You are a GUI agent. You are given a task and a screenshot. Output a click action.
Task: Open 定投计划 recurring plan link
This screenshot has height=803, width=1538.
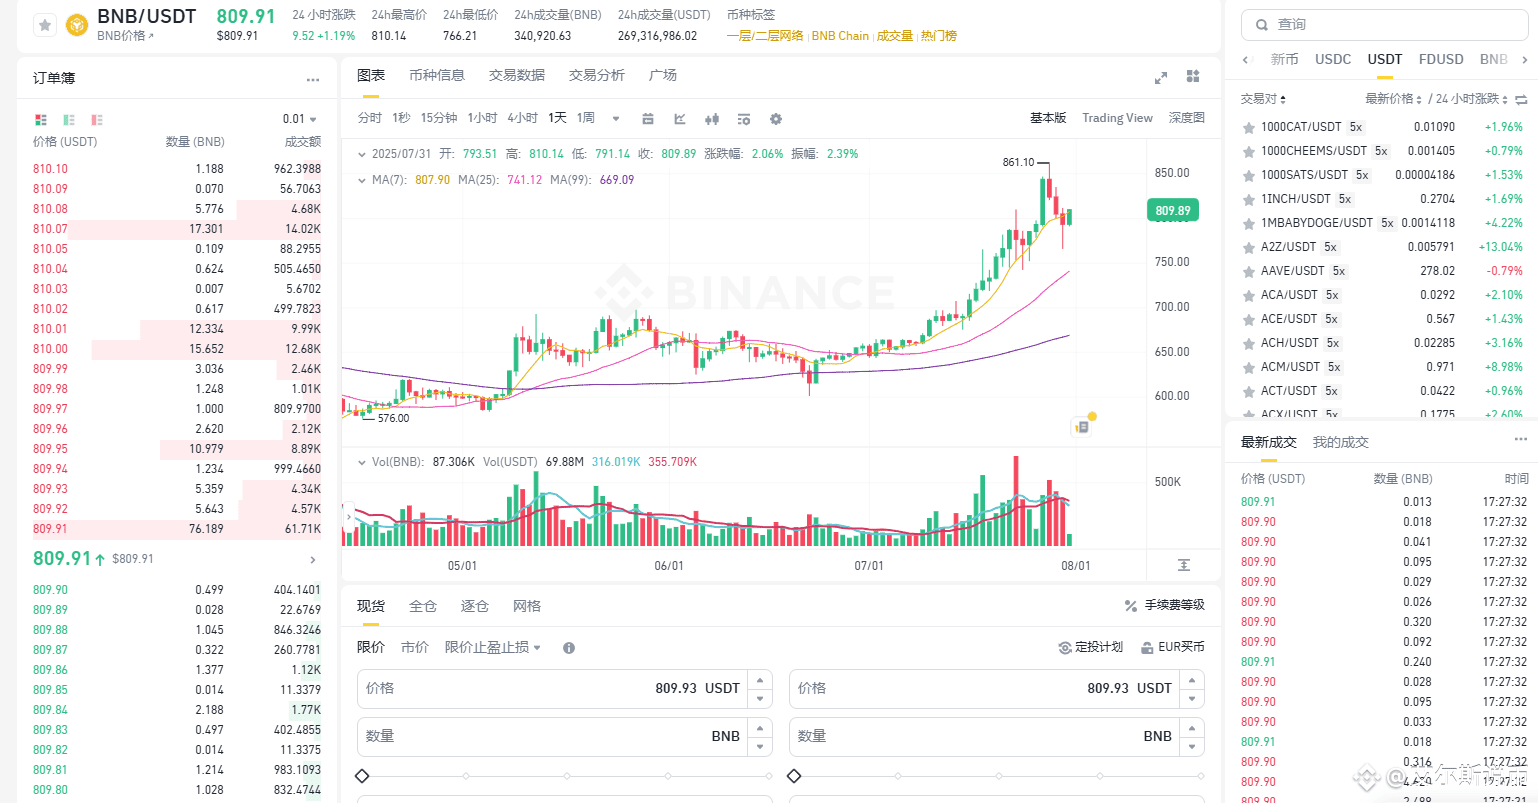1091,647
